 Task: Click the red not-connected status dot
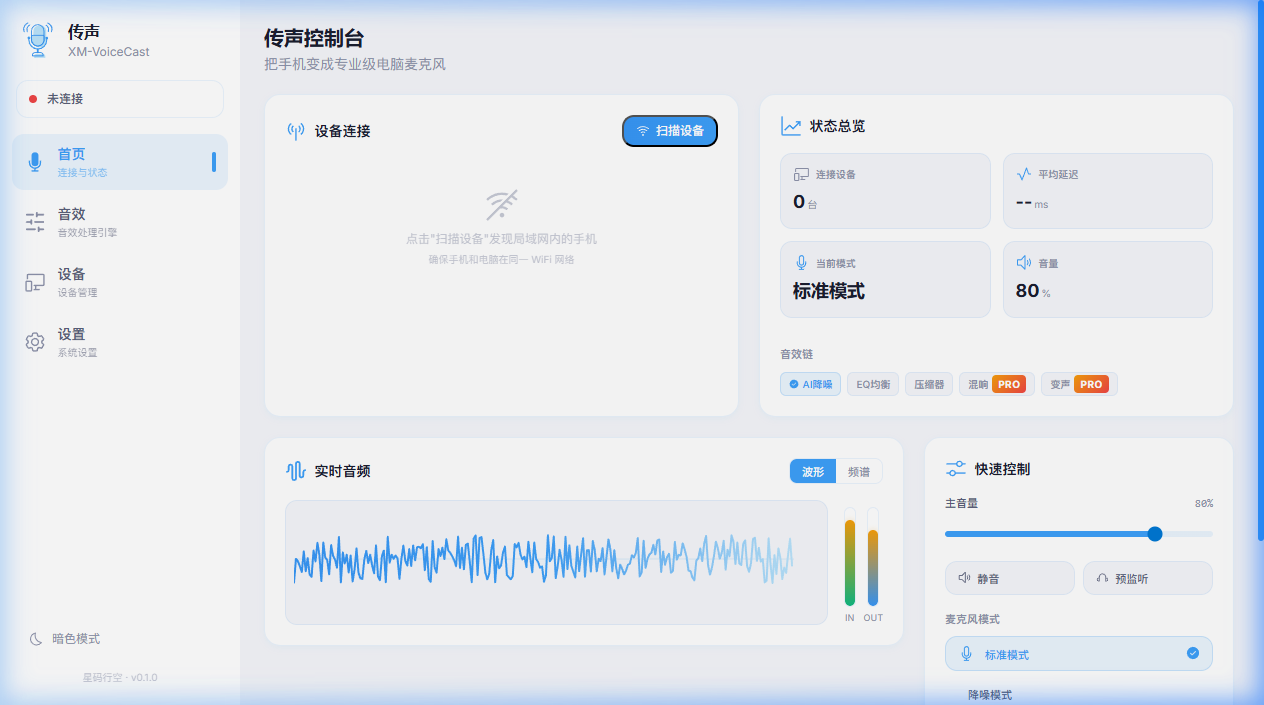[x=33, y=99]
